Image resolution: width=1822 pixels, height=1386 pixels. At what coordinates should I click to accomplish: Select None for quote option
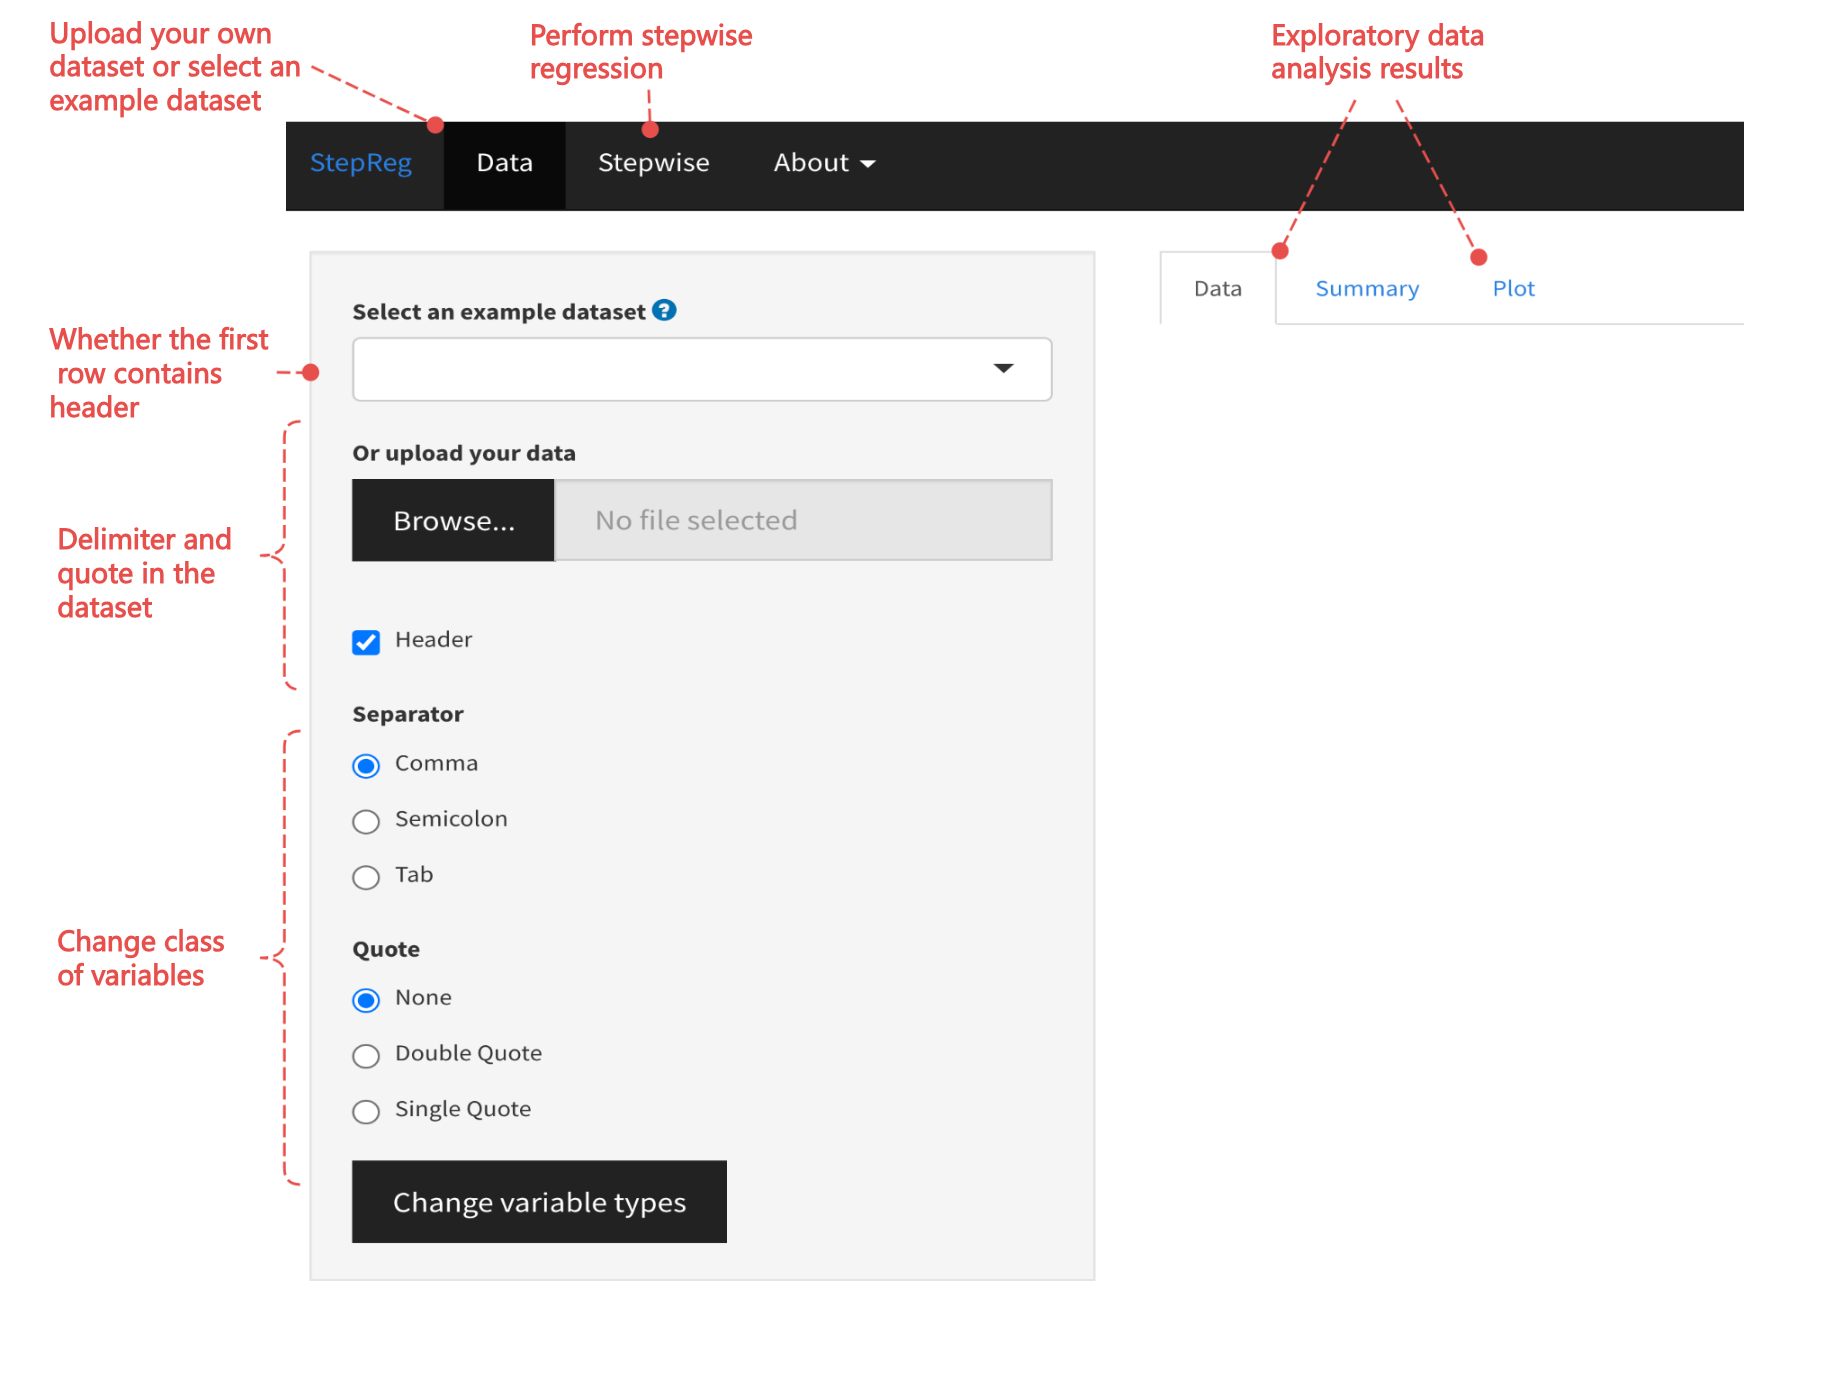coord(366,1000)
